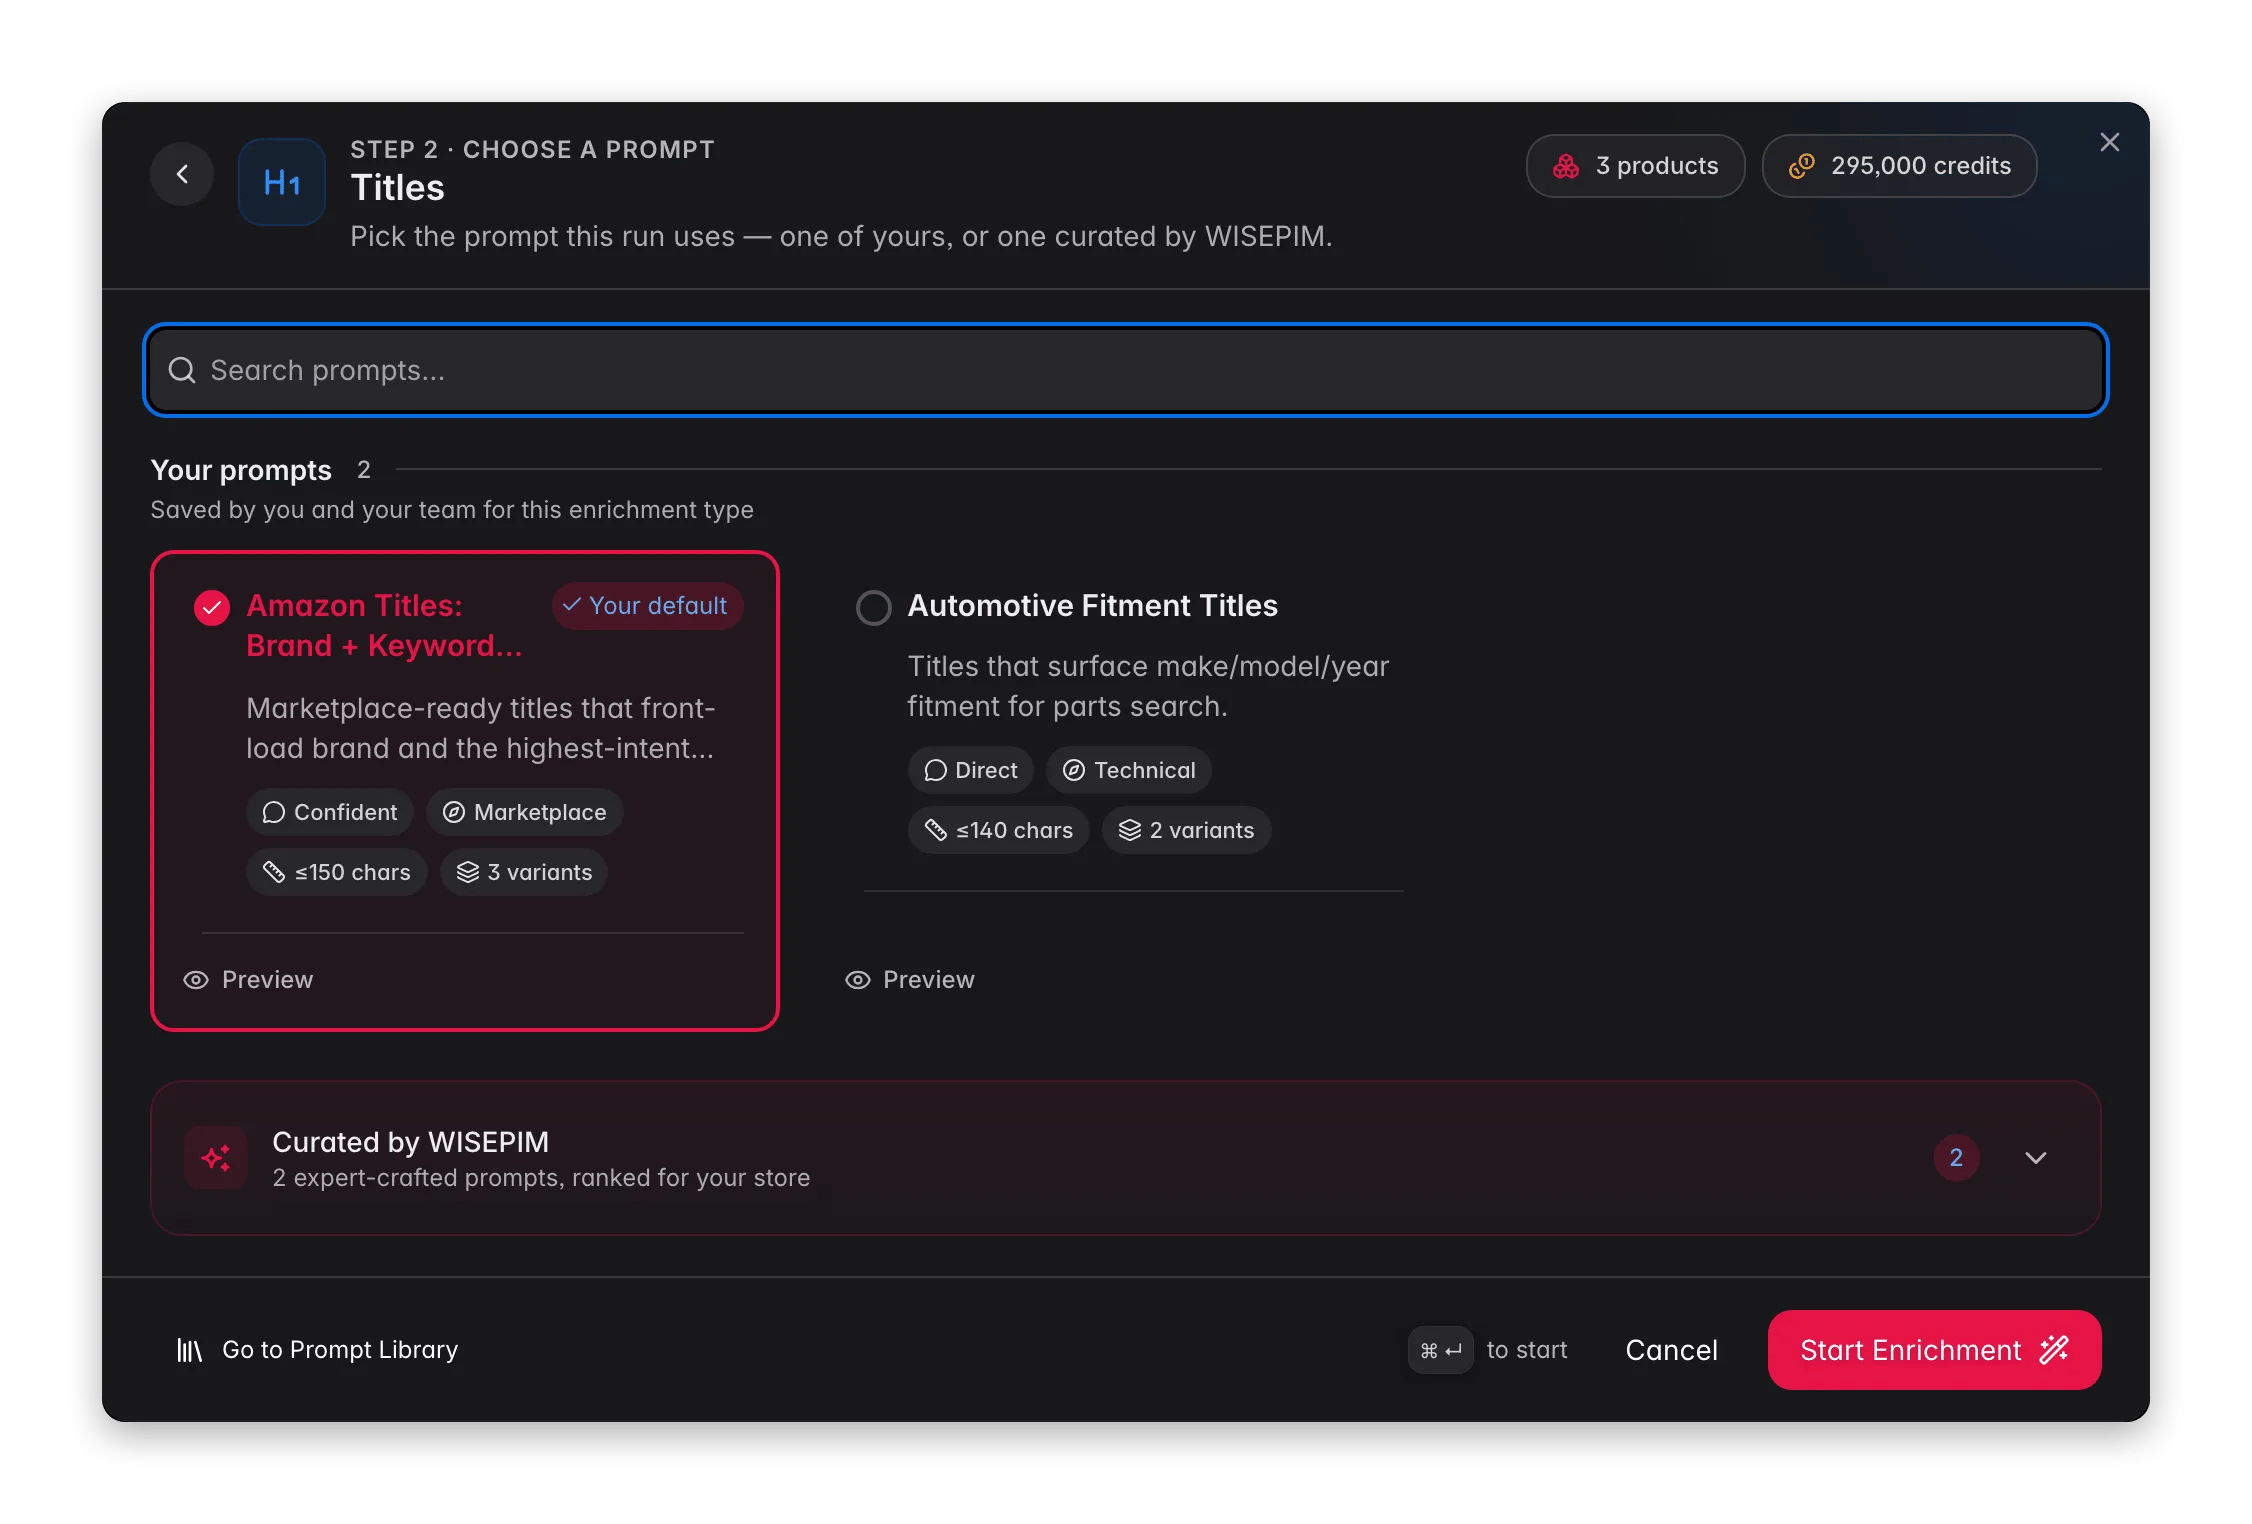Click the 3 variants tag
This screenshot has width=2252, height=1524.
524,872
